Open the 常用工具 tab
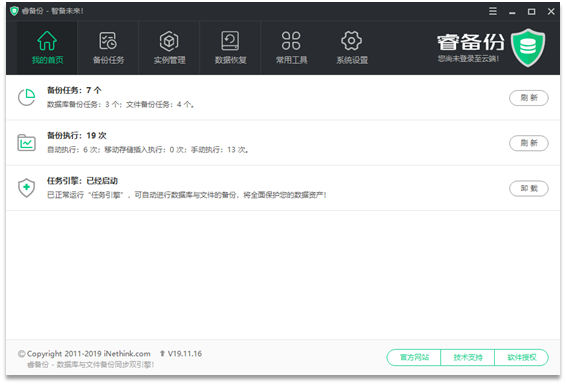The width and height of the screenshot is (566, 385). point(291,48)
